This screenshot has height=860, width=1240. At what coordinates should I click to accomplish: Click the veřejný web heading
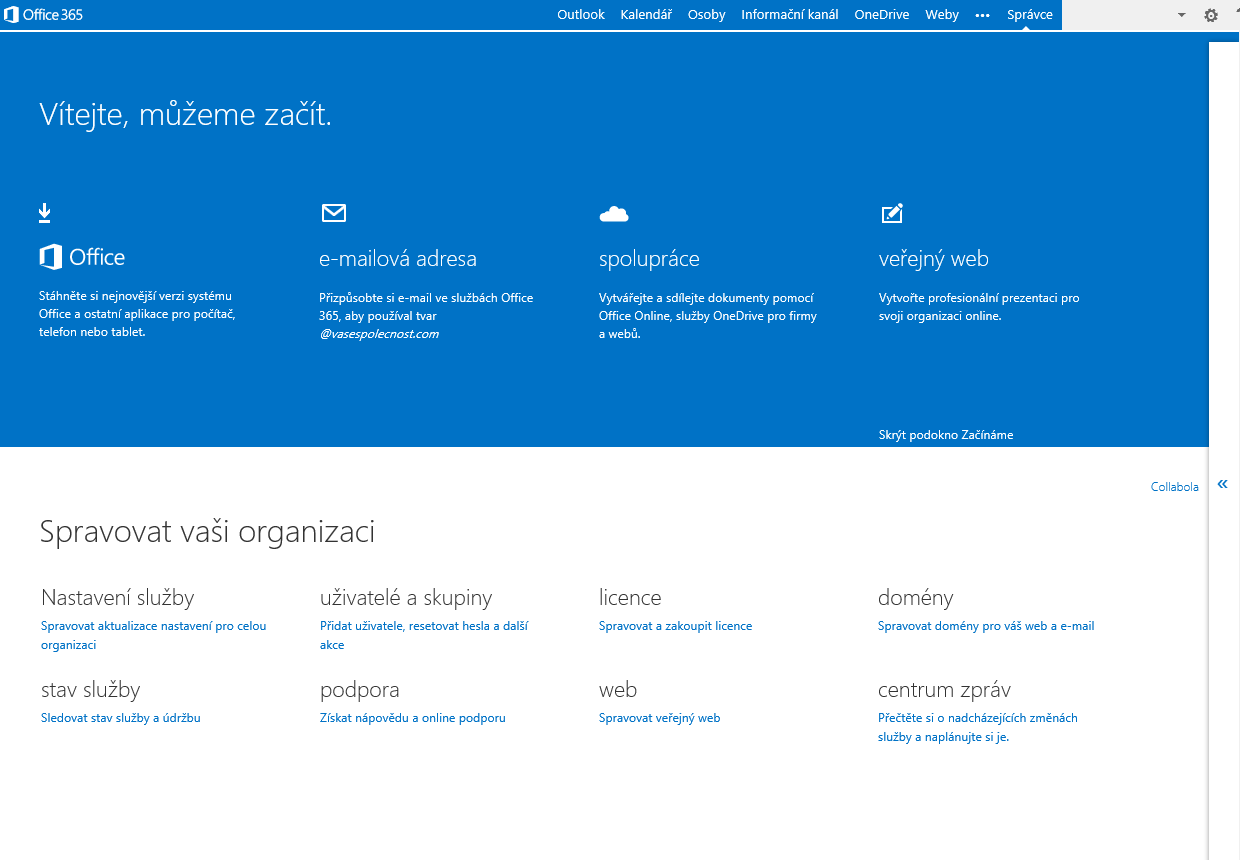934,259
